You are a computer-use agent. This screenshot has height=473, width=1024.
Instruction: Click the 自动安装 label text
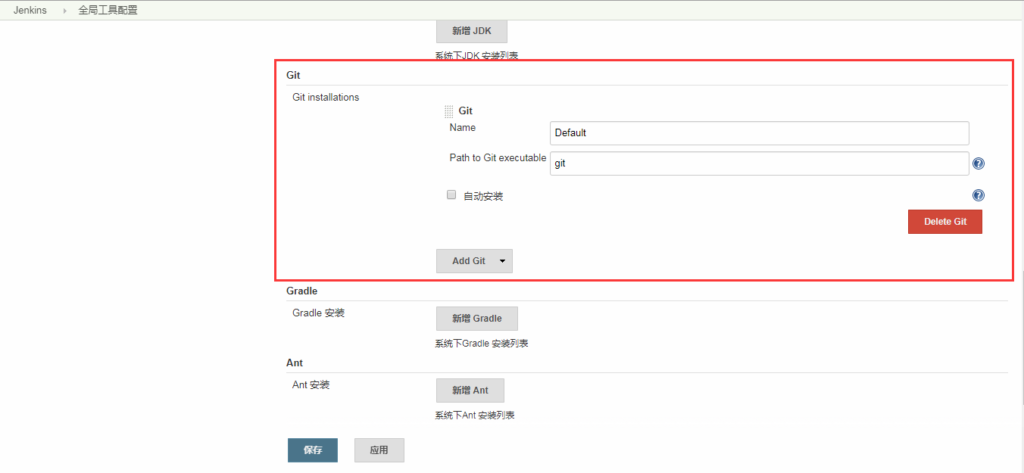click(x=482, y=196)
